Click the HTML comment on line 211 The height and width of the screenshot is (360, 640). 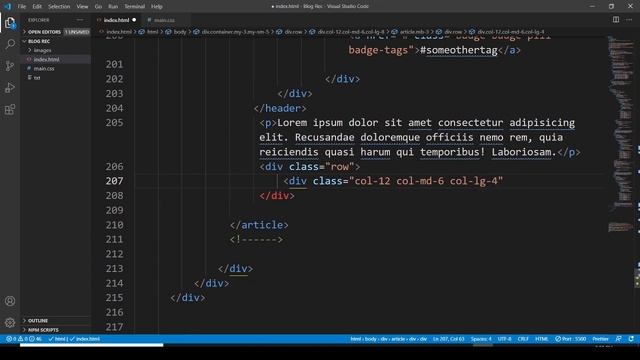[x=256, y=240]
